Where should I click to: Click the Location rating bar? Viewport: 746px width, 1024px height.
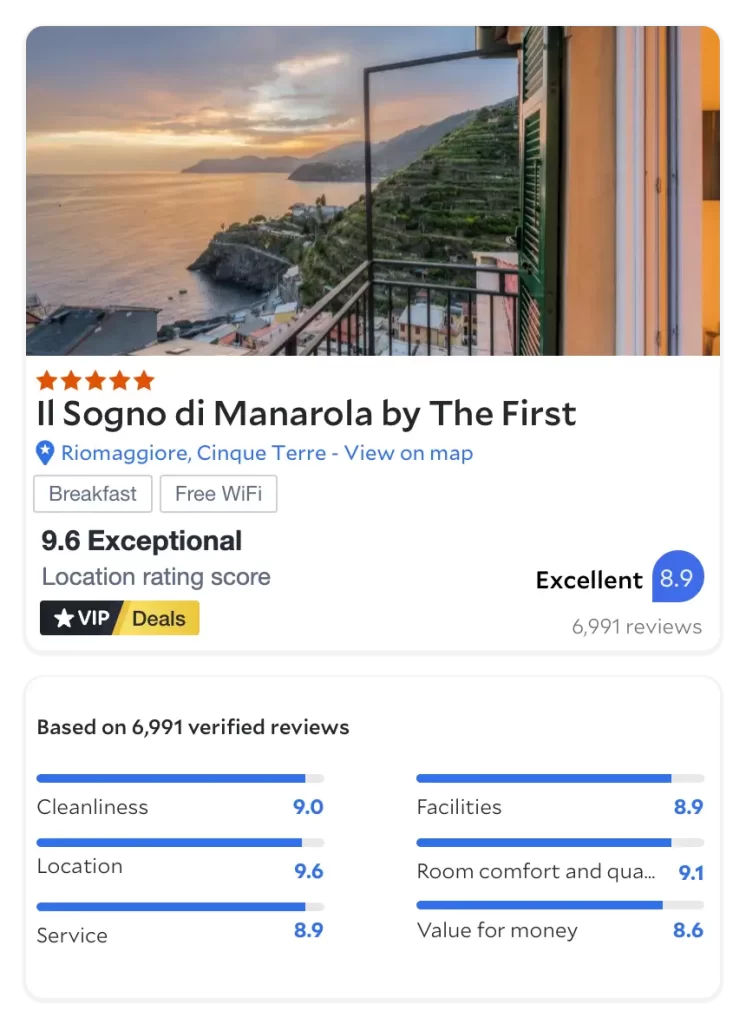coord(180,843)
